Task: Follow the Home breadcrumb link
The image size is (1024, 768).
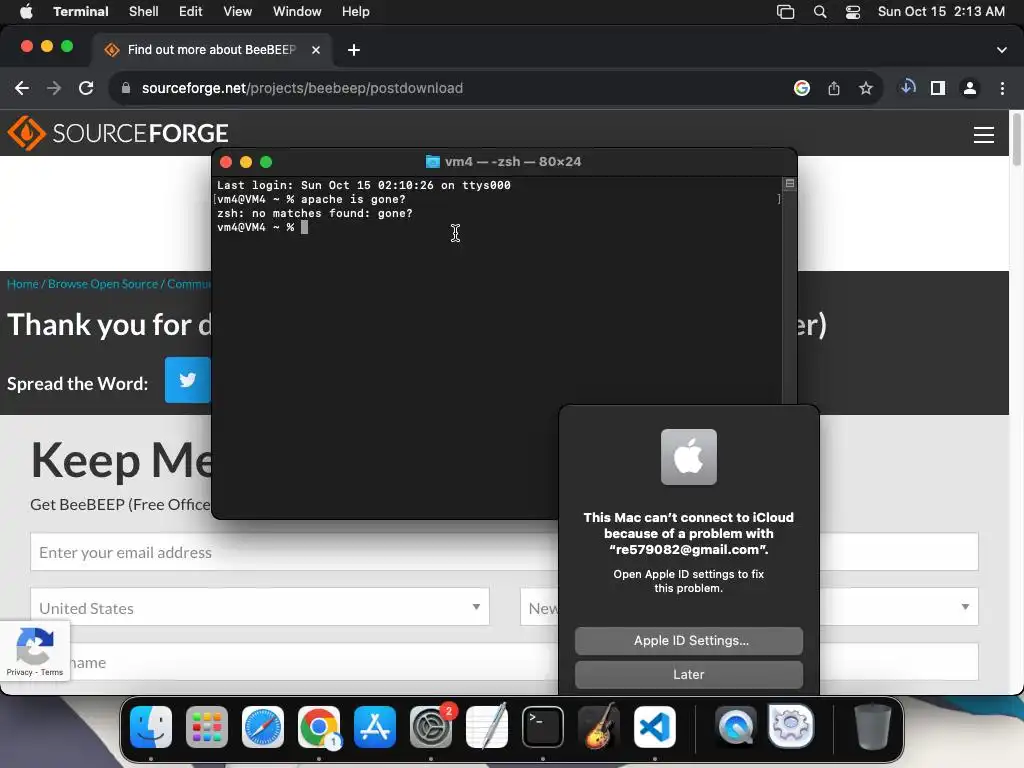Action: point(22,284)
